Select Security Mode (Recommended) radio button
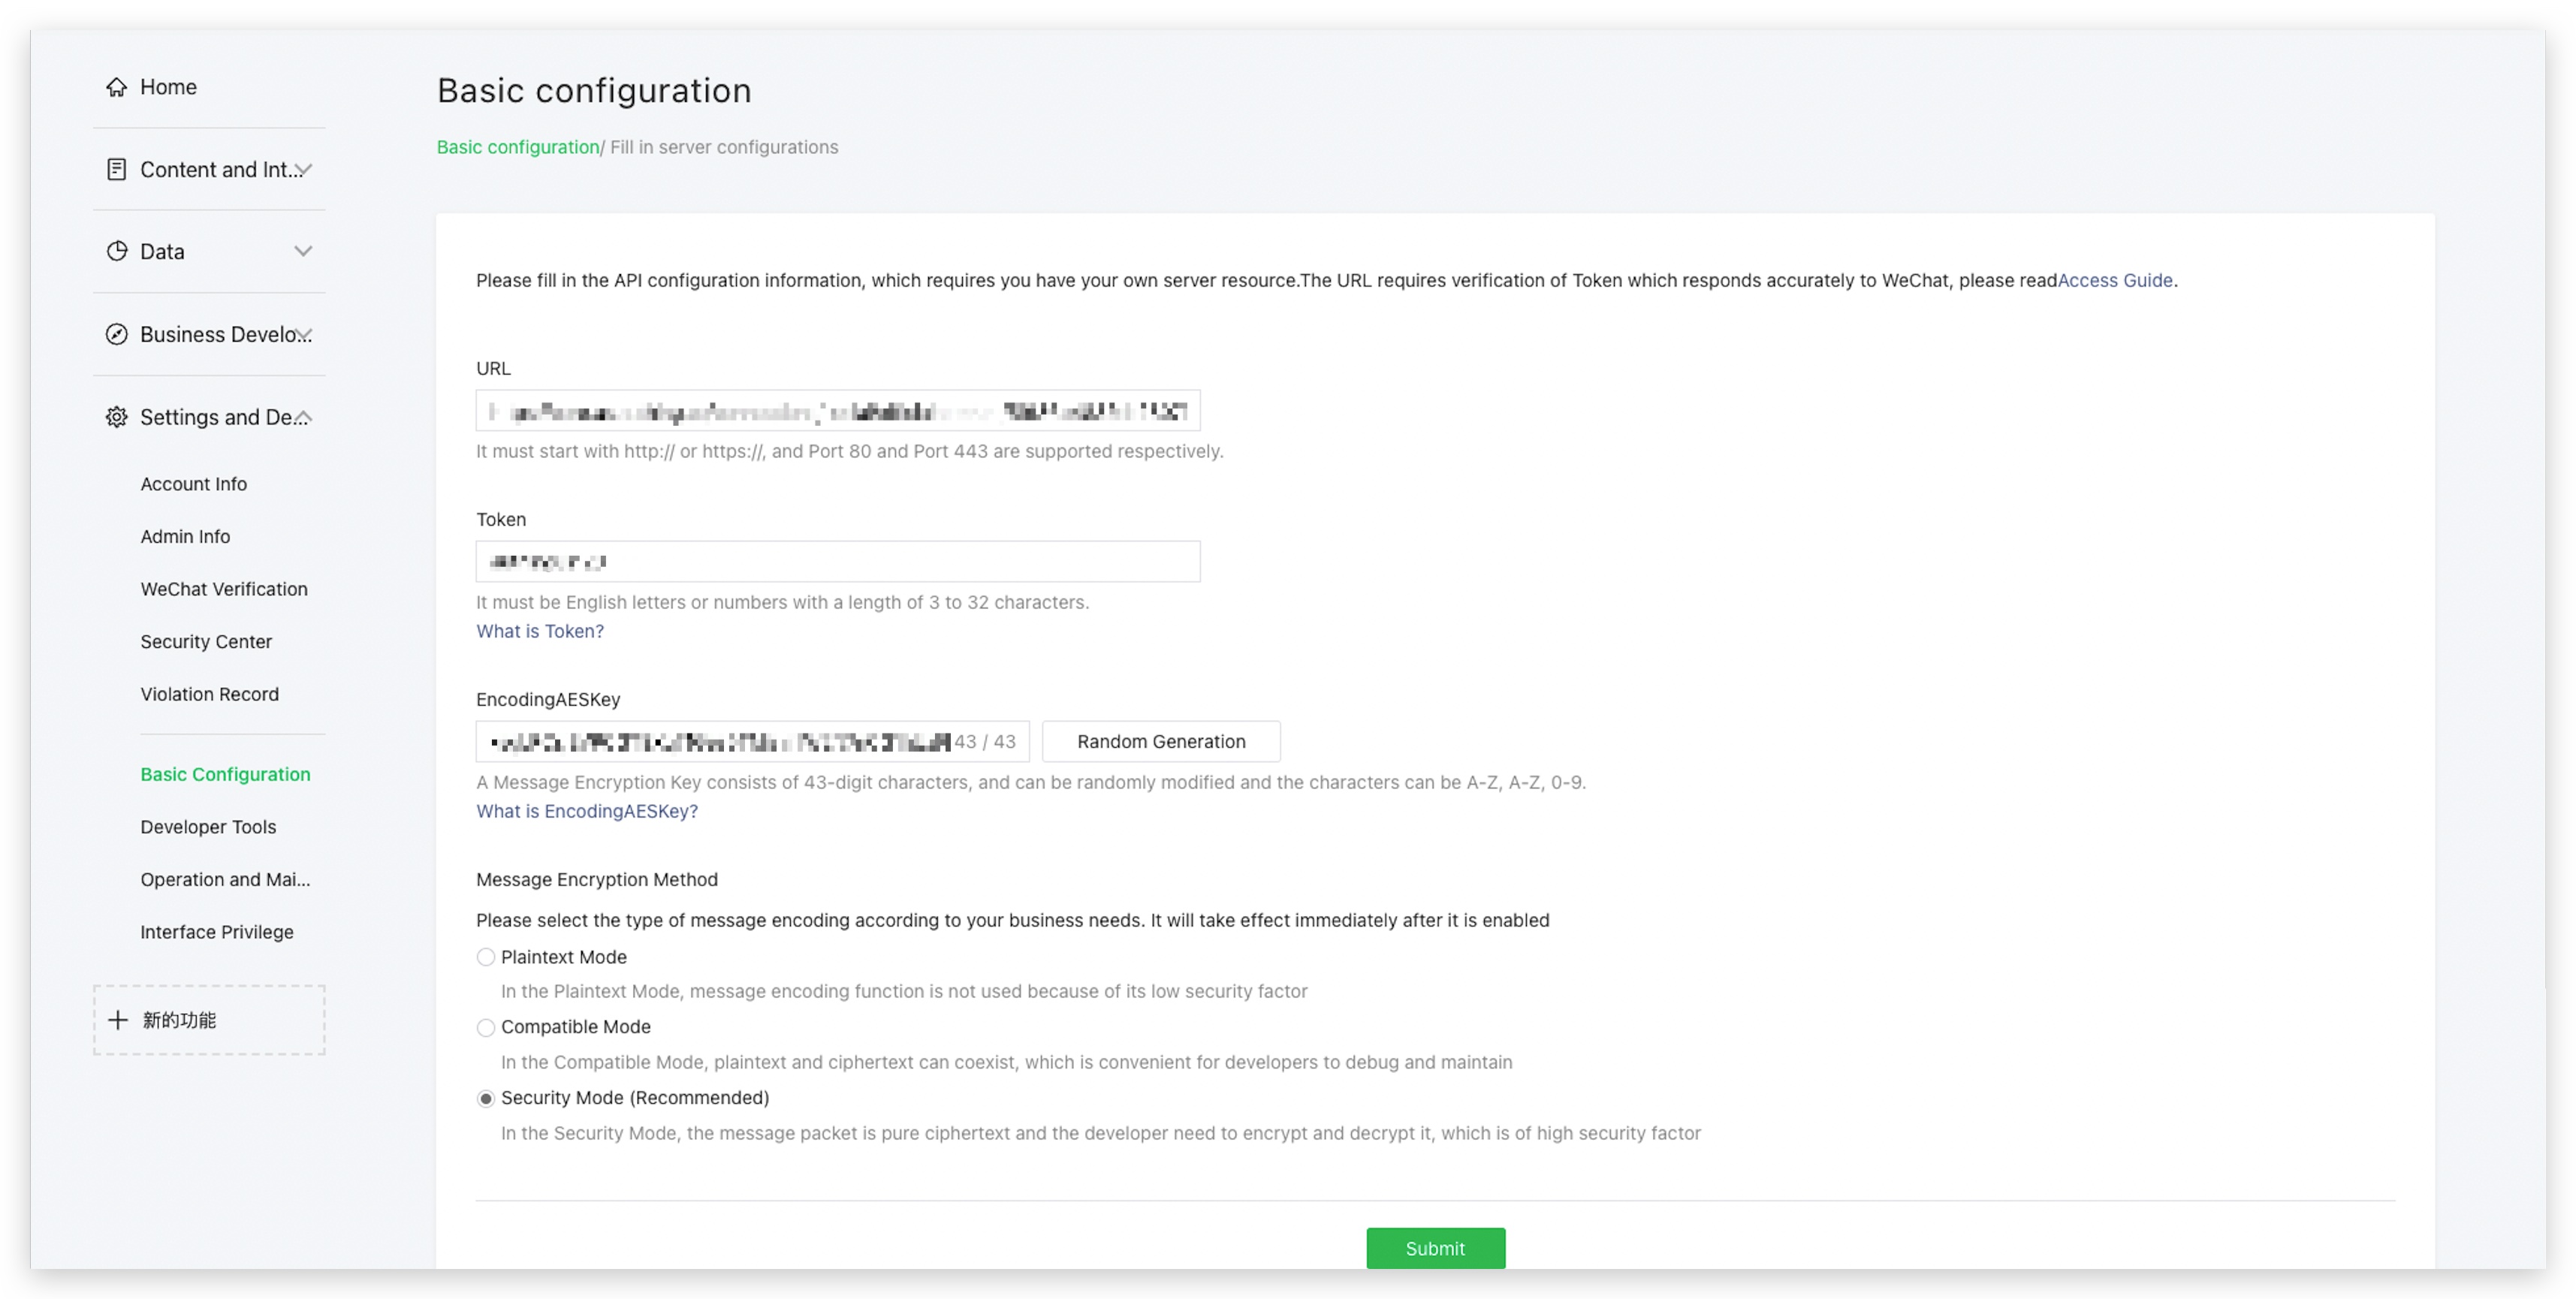 tap(486, 1098)
